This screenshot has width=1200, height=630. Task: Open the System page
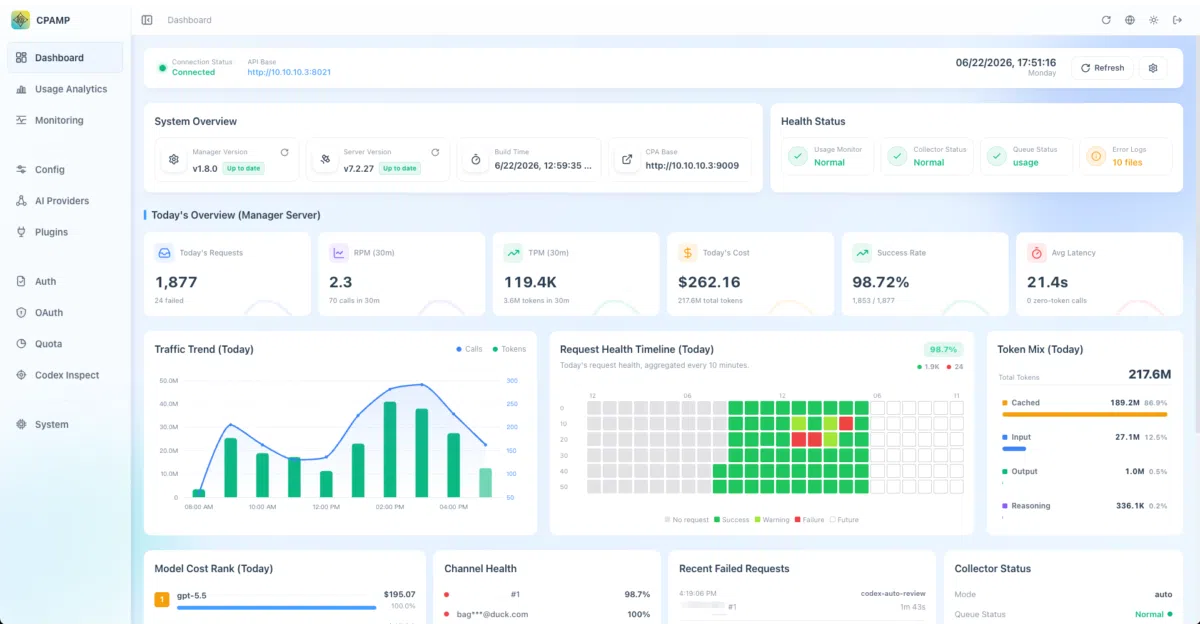pyautogui.click(x=65, y=425)
